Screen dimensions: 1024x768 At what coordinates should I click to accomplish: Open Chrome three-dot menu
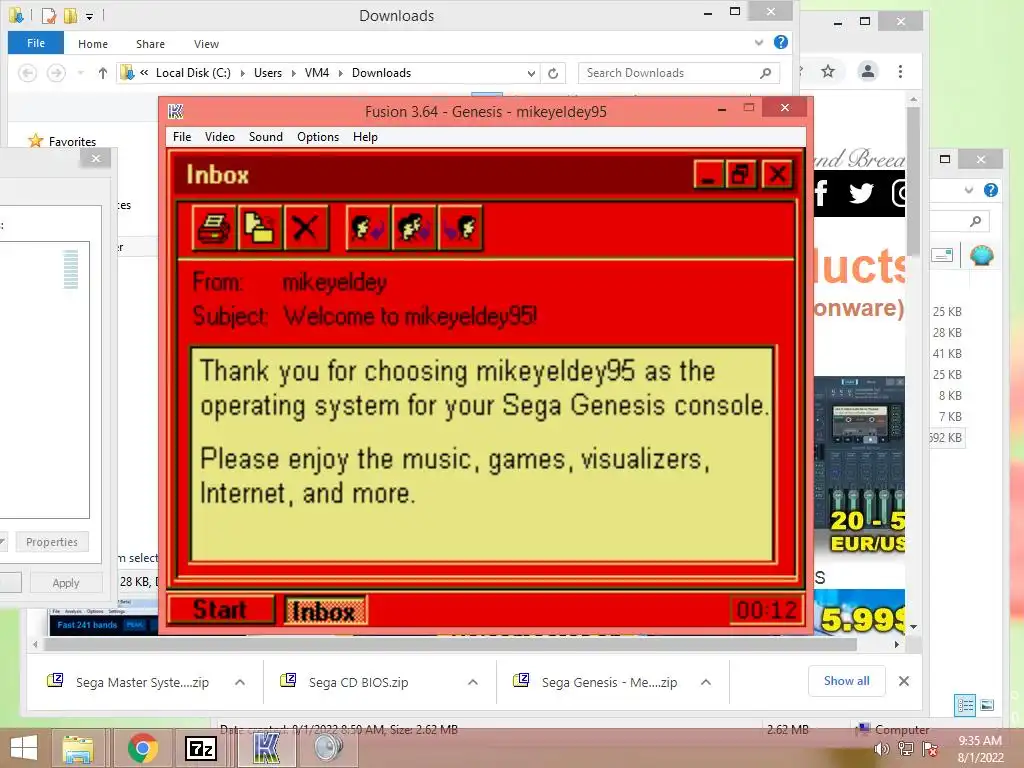pos(901,71)
